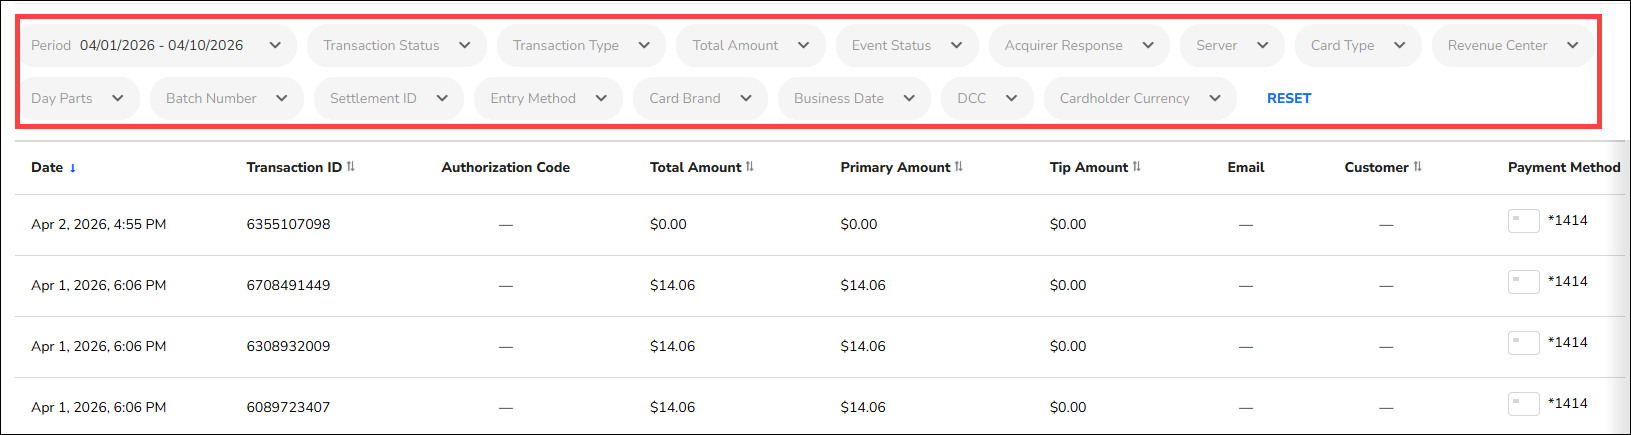Open the Period date range filter
The width and height of the screenshot is (1631, 435).
click(x=157, y=46)
